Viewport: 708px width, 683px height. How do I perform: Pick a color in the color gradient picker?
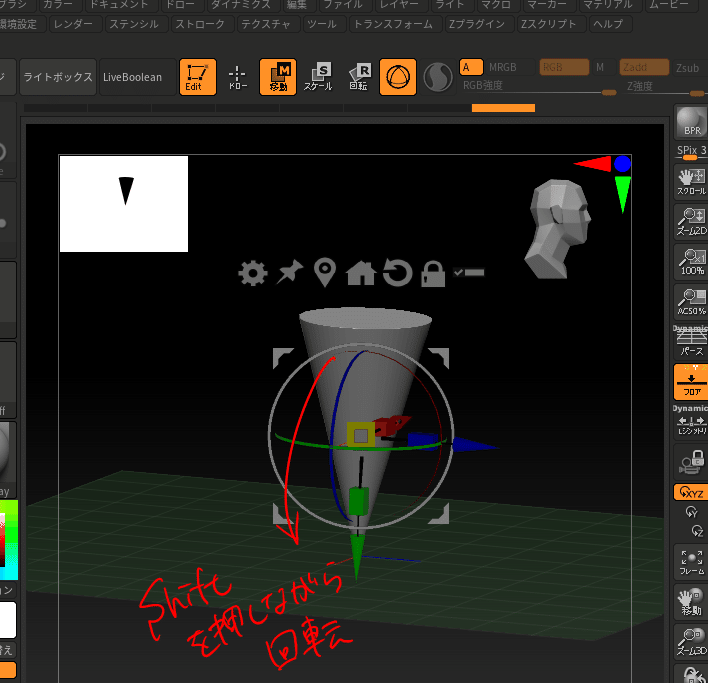[9, 539]
